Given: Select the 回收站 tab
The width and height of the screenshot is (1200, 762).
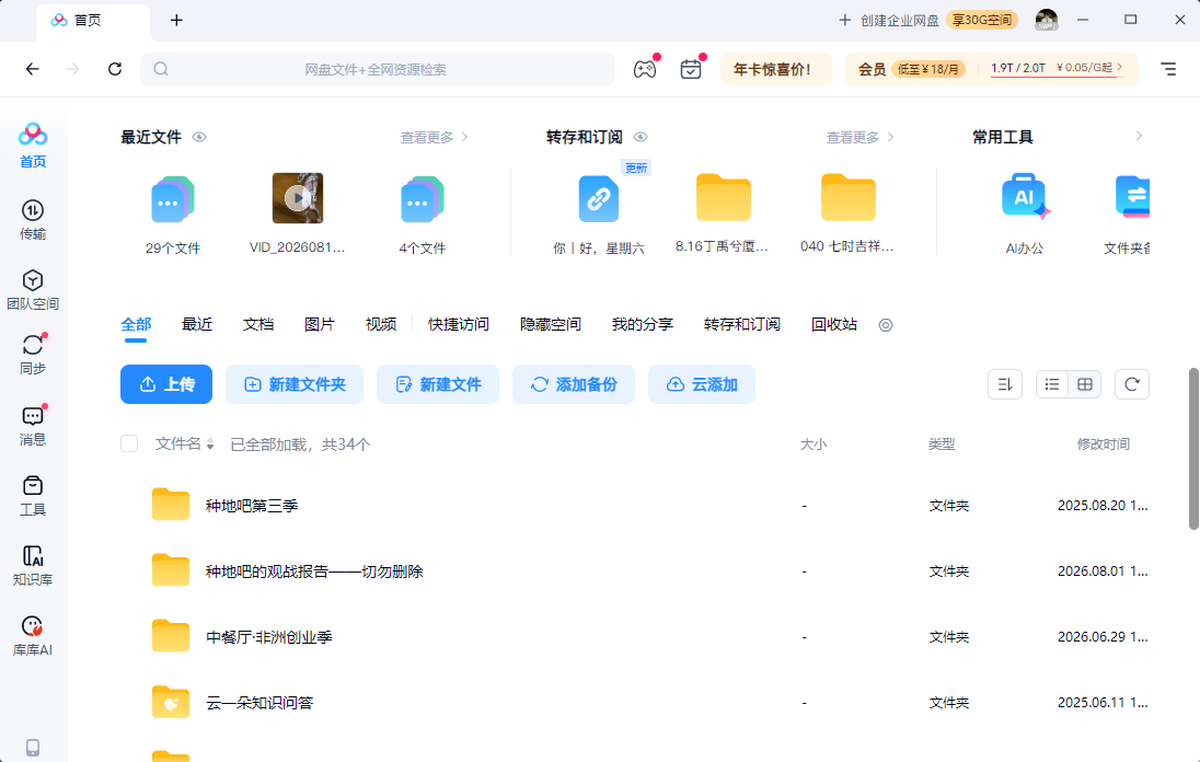Looking at the screenshot, I should (834, 325).
